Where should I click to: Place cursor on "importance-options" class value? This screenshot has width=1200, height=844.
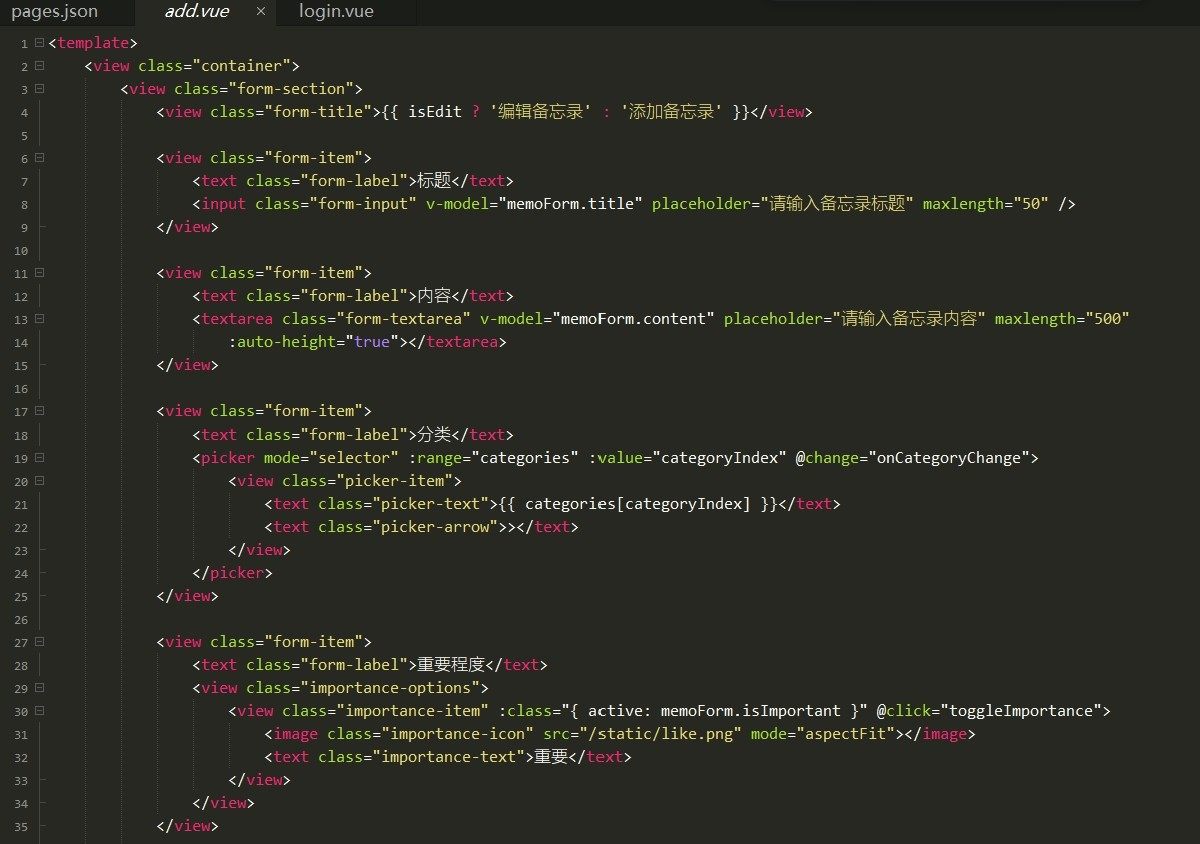click(390, 688)
